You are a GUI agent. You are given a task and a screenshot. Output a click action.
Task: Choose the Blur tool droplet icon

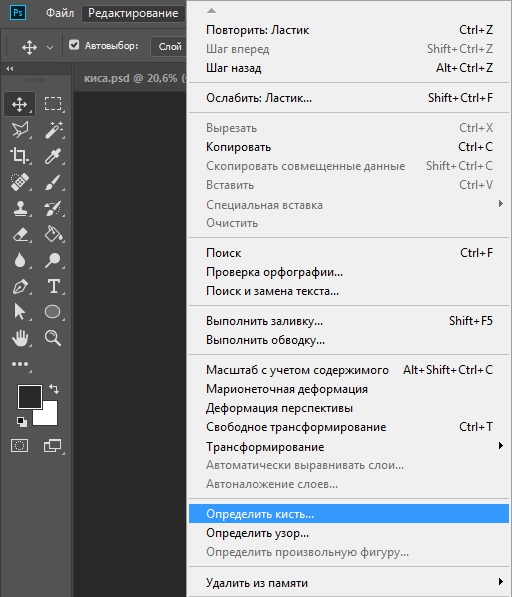(x=19, y=260)
